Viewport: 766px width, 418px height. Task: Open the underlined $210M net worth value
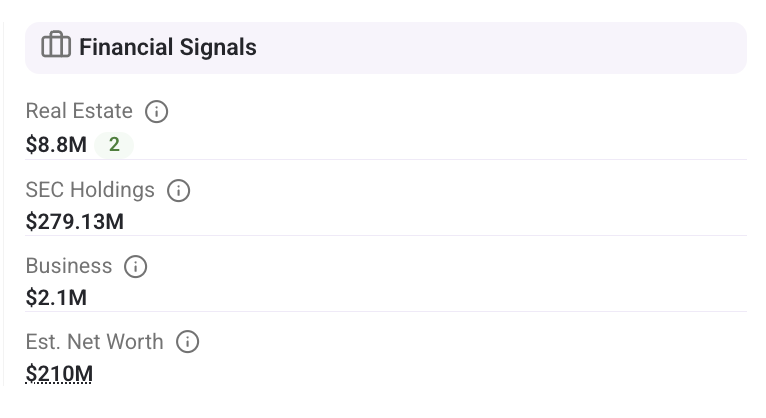click(59, 374)
